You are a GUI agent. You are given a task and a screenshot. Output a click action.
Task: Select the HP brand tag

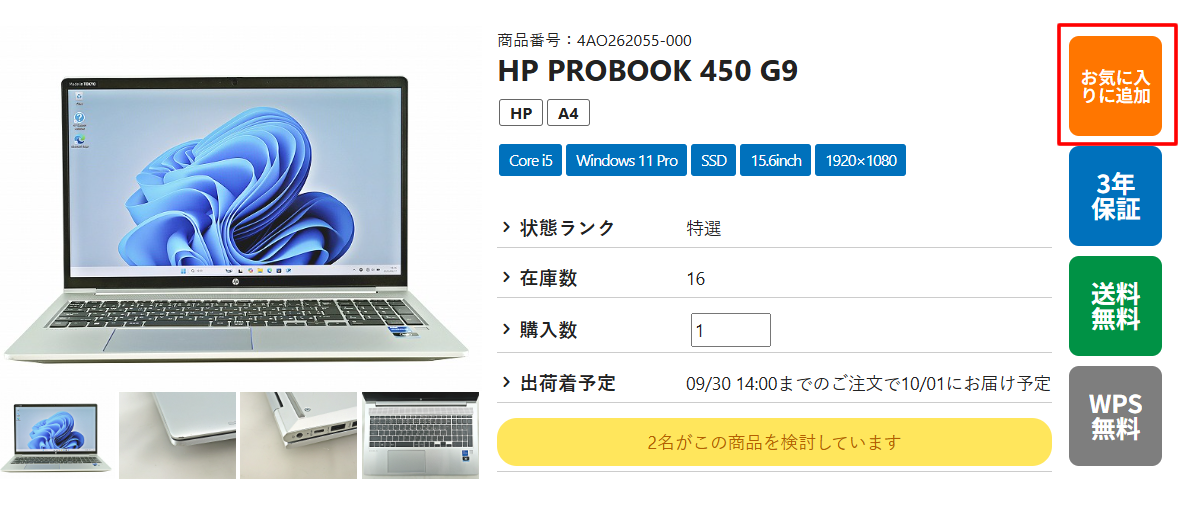coord(521,113)
